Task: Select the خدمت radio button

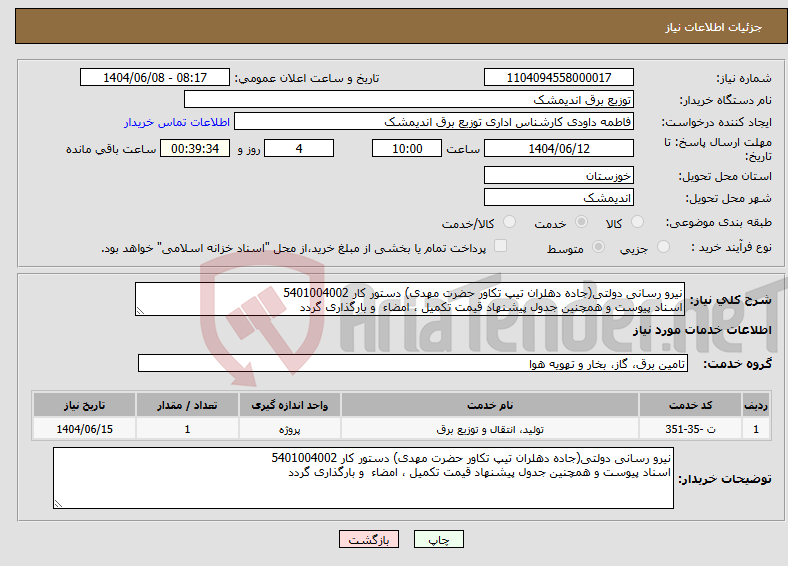Action: click(581, 222)
